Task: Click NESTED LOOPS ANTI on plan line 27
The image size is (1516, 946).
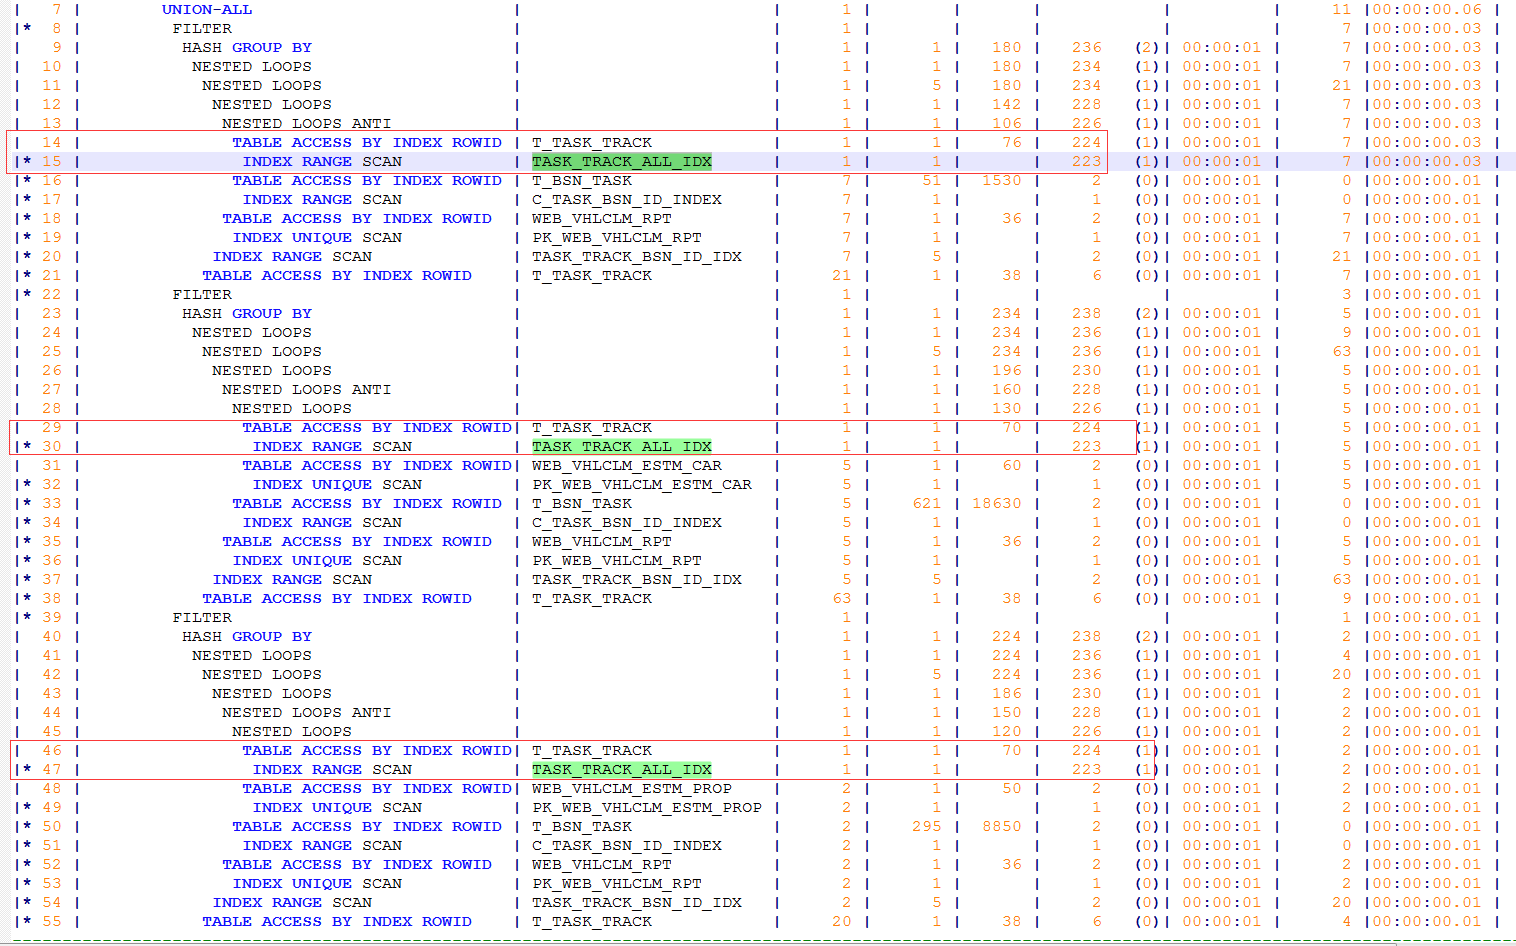Action: coord(307,390)
